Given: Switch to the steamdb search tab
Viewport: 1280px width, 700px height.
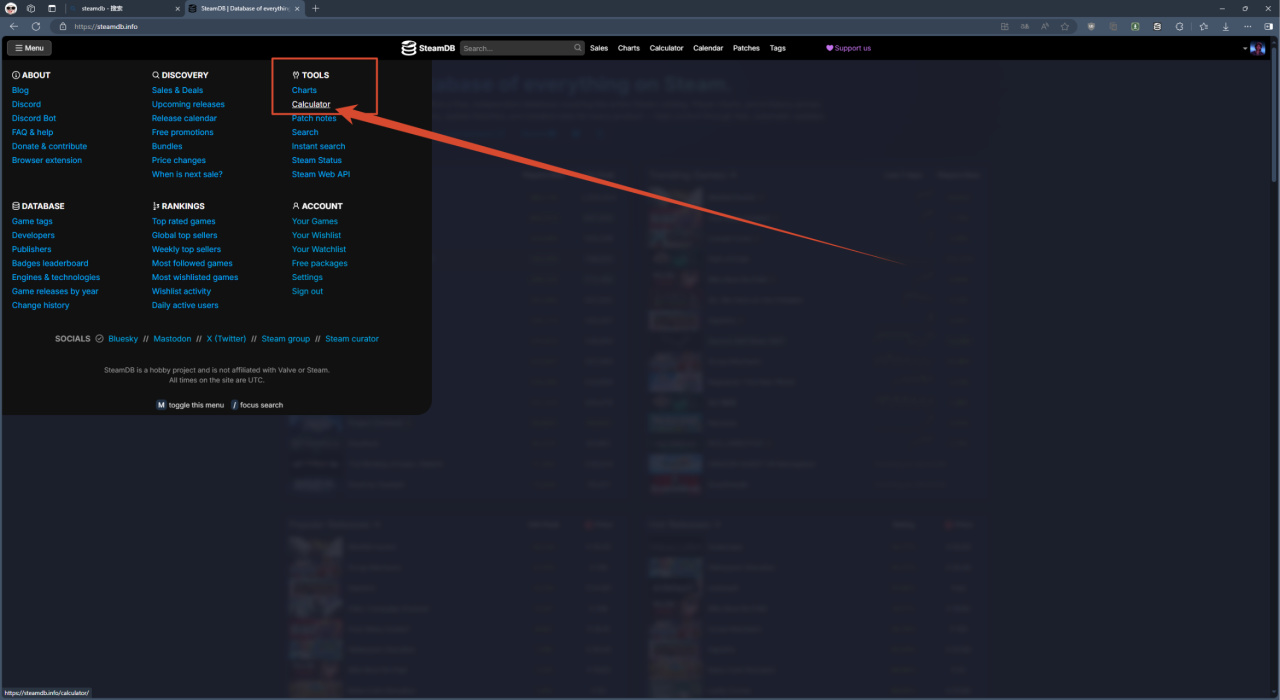Looking at the screenshot, I should [x=125, y=8].
